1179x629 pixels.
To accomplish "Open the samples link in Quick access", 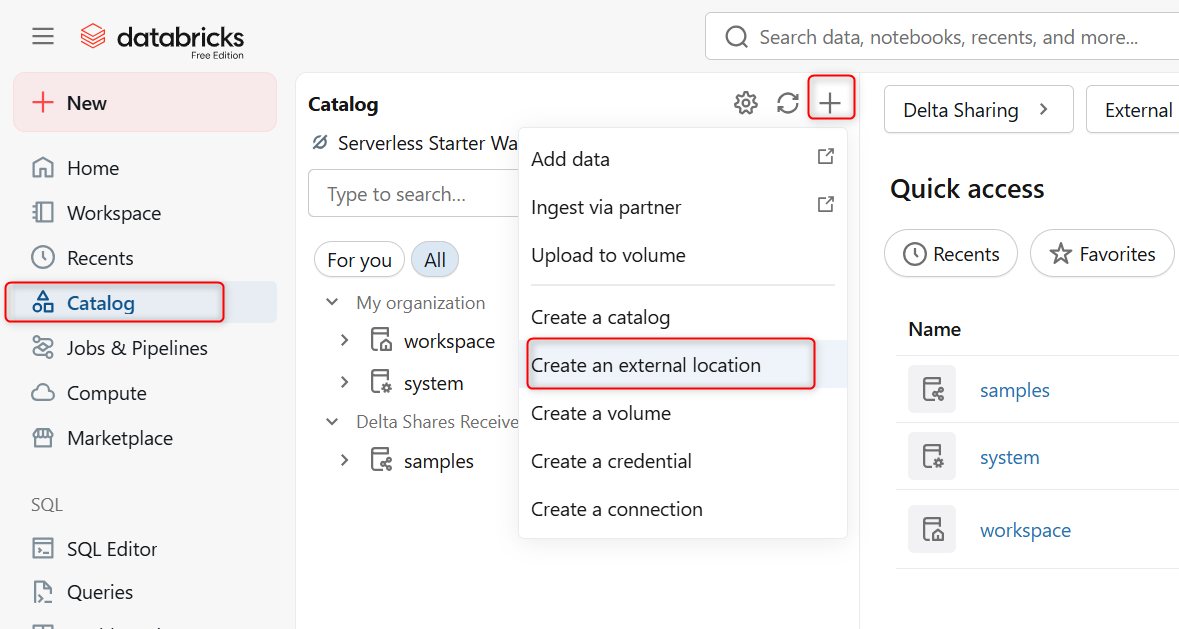I will click(1014, 390).
